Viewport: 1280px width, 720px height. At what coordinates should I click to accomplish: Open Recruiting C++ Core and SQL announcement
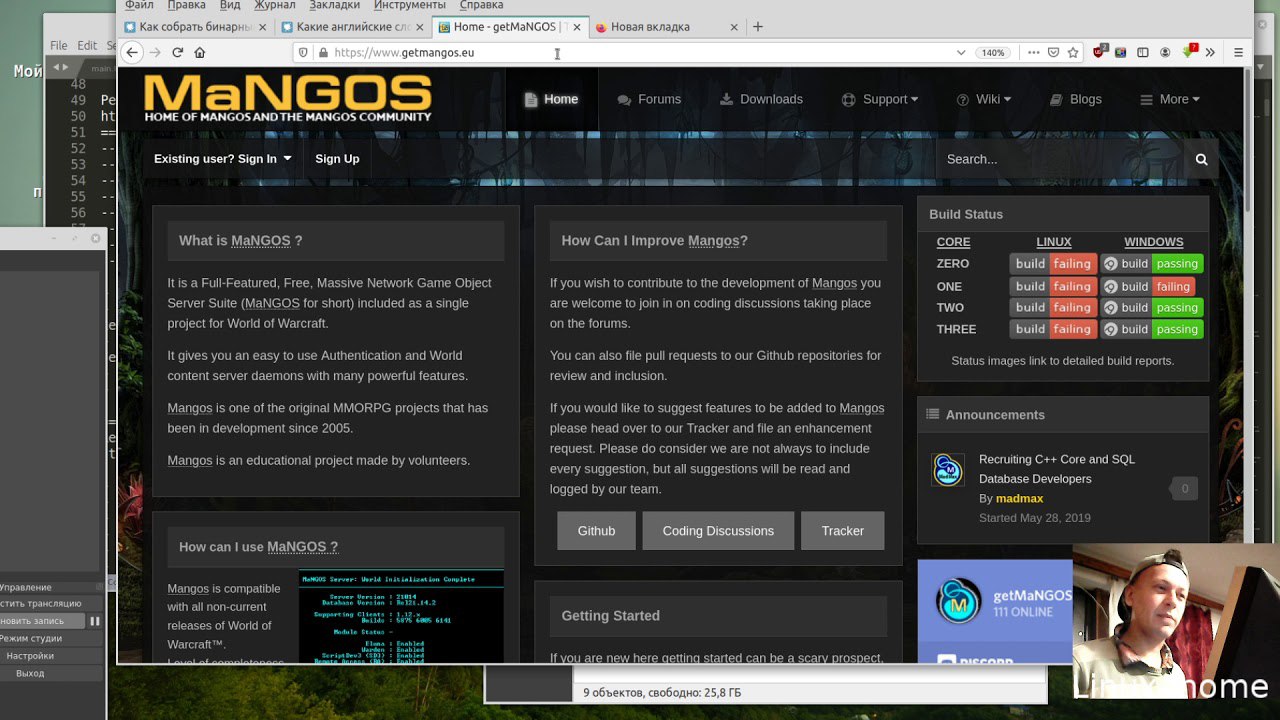pyautogui.click(x=1057, y=469)
